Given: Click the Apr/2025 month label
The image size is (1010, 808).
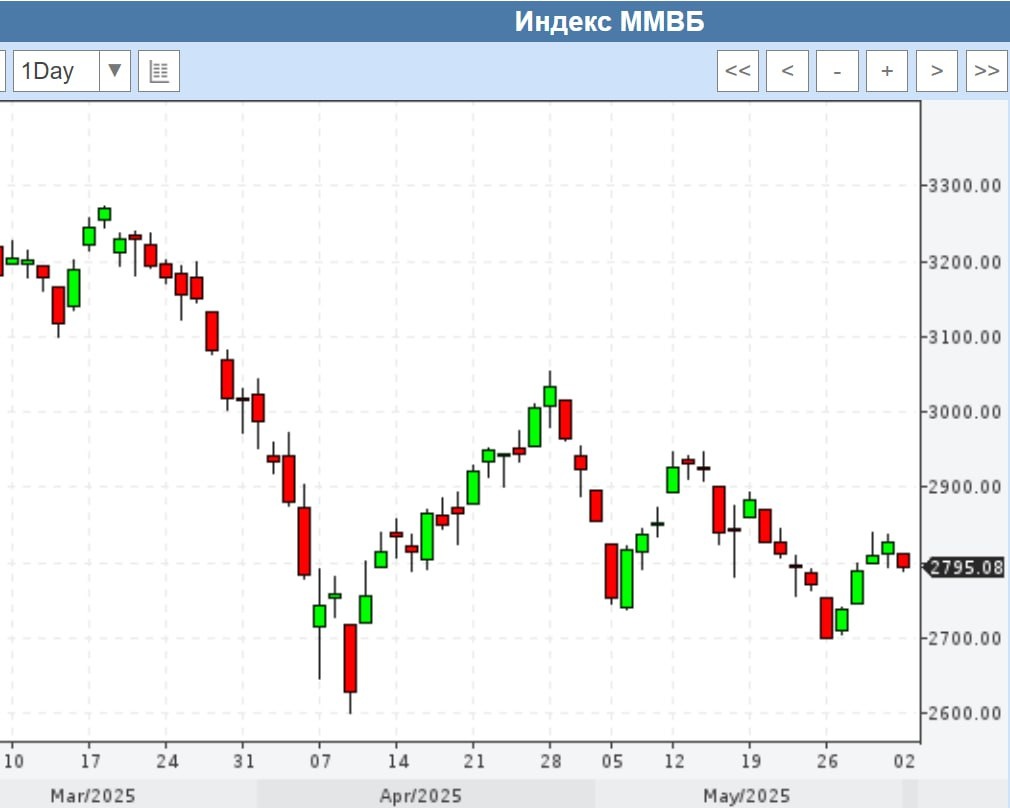Looking at the screenshot, I should [421, 796].
